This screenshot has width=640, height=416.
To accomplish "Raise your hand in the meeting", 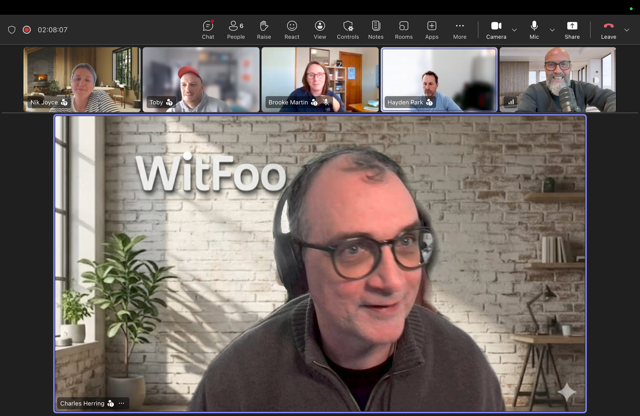I will click(x=264, y=30).
